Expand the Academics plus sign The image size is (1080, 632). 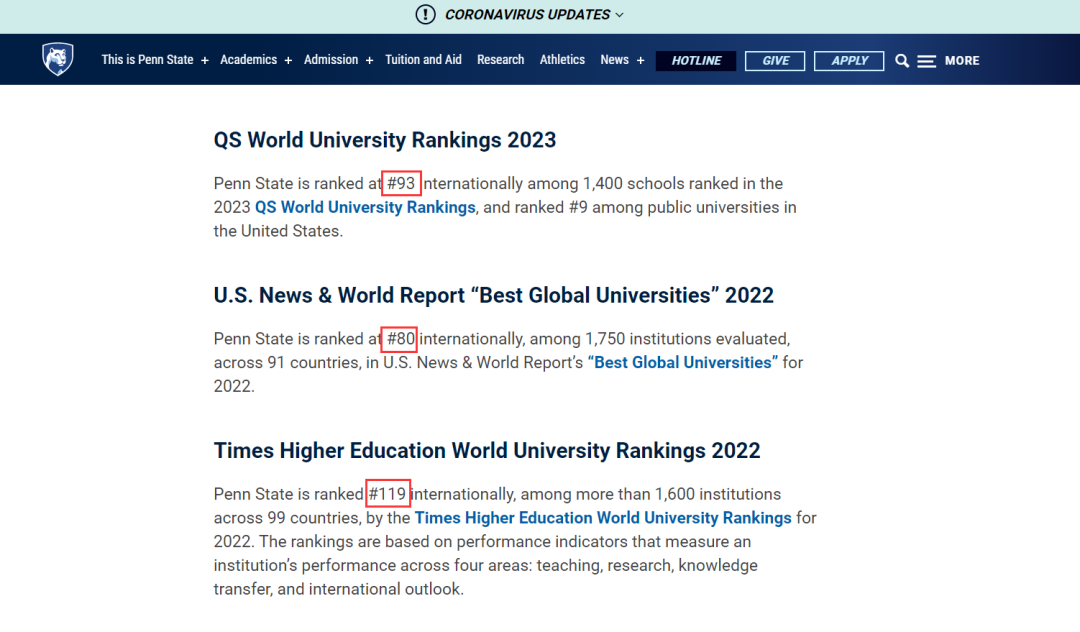click(288, 61)
